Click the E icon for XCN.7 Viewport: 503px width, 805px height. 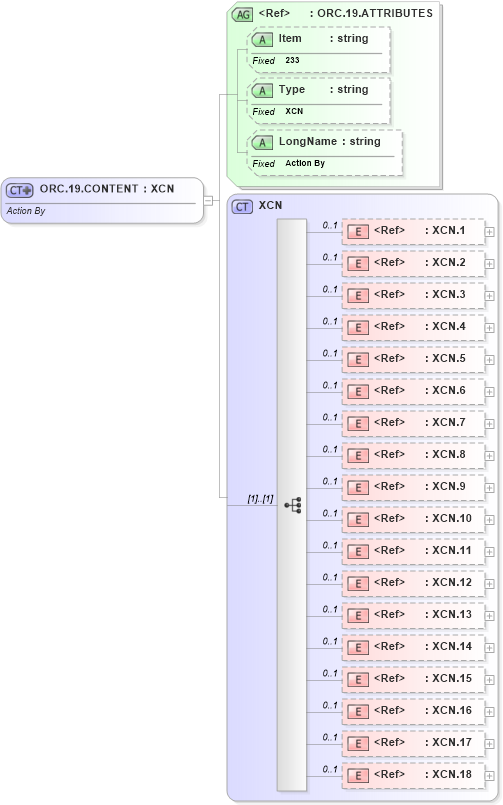358,424
